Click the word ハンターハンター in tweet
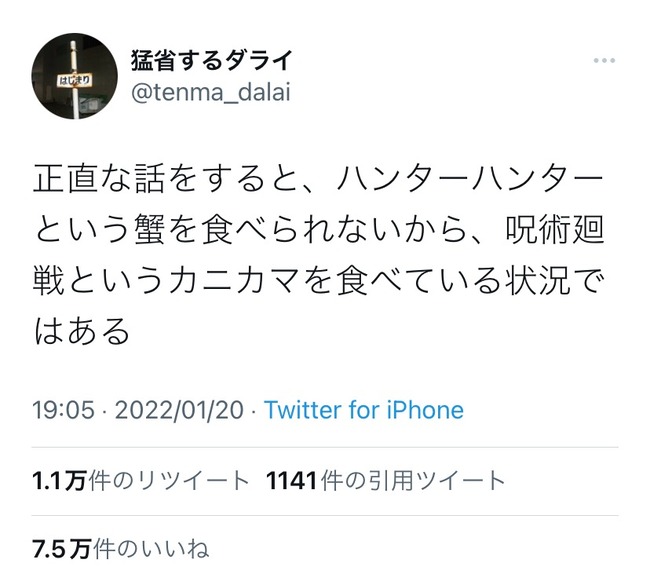Viewport: 650px width, 574px height. [471, 179]
